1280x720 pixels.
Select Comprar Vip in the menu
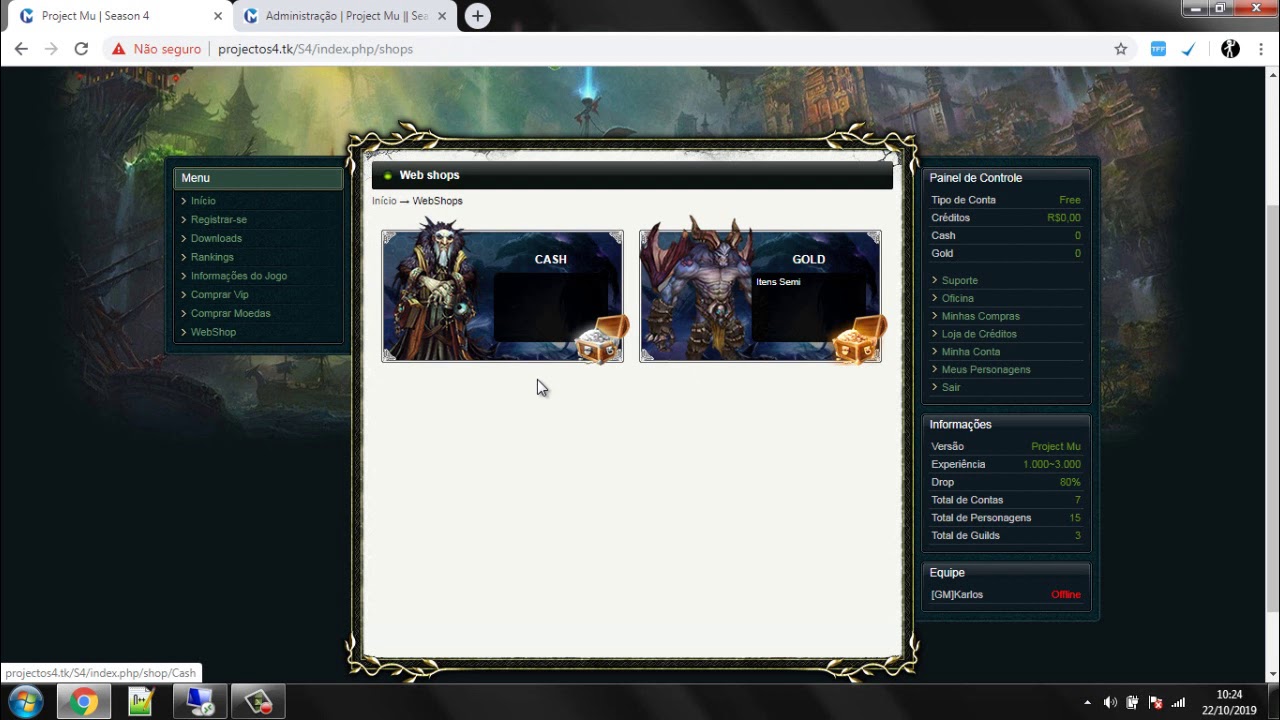pyautogui.click(x=220, y=295)
